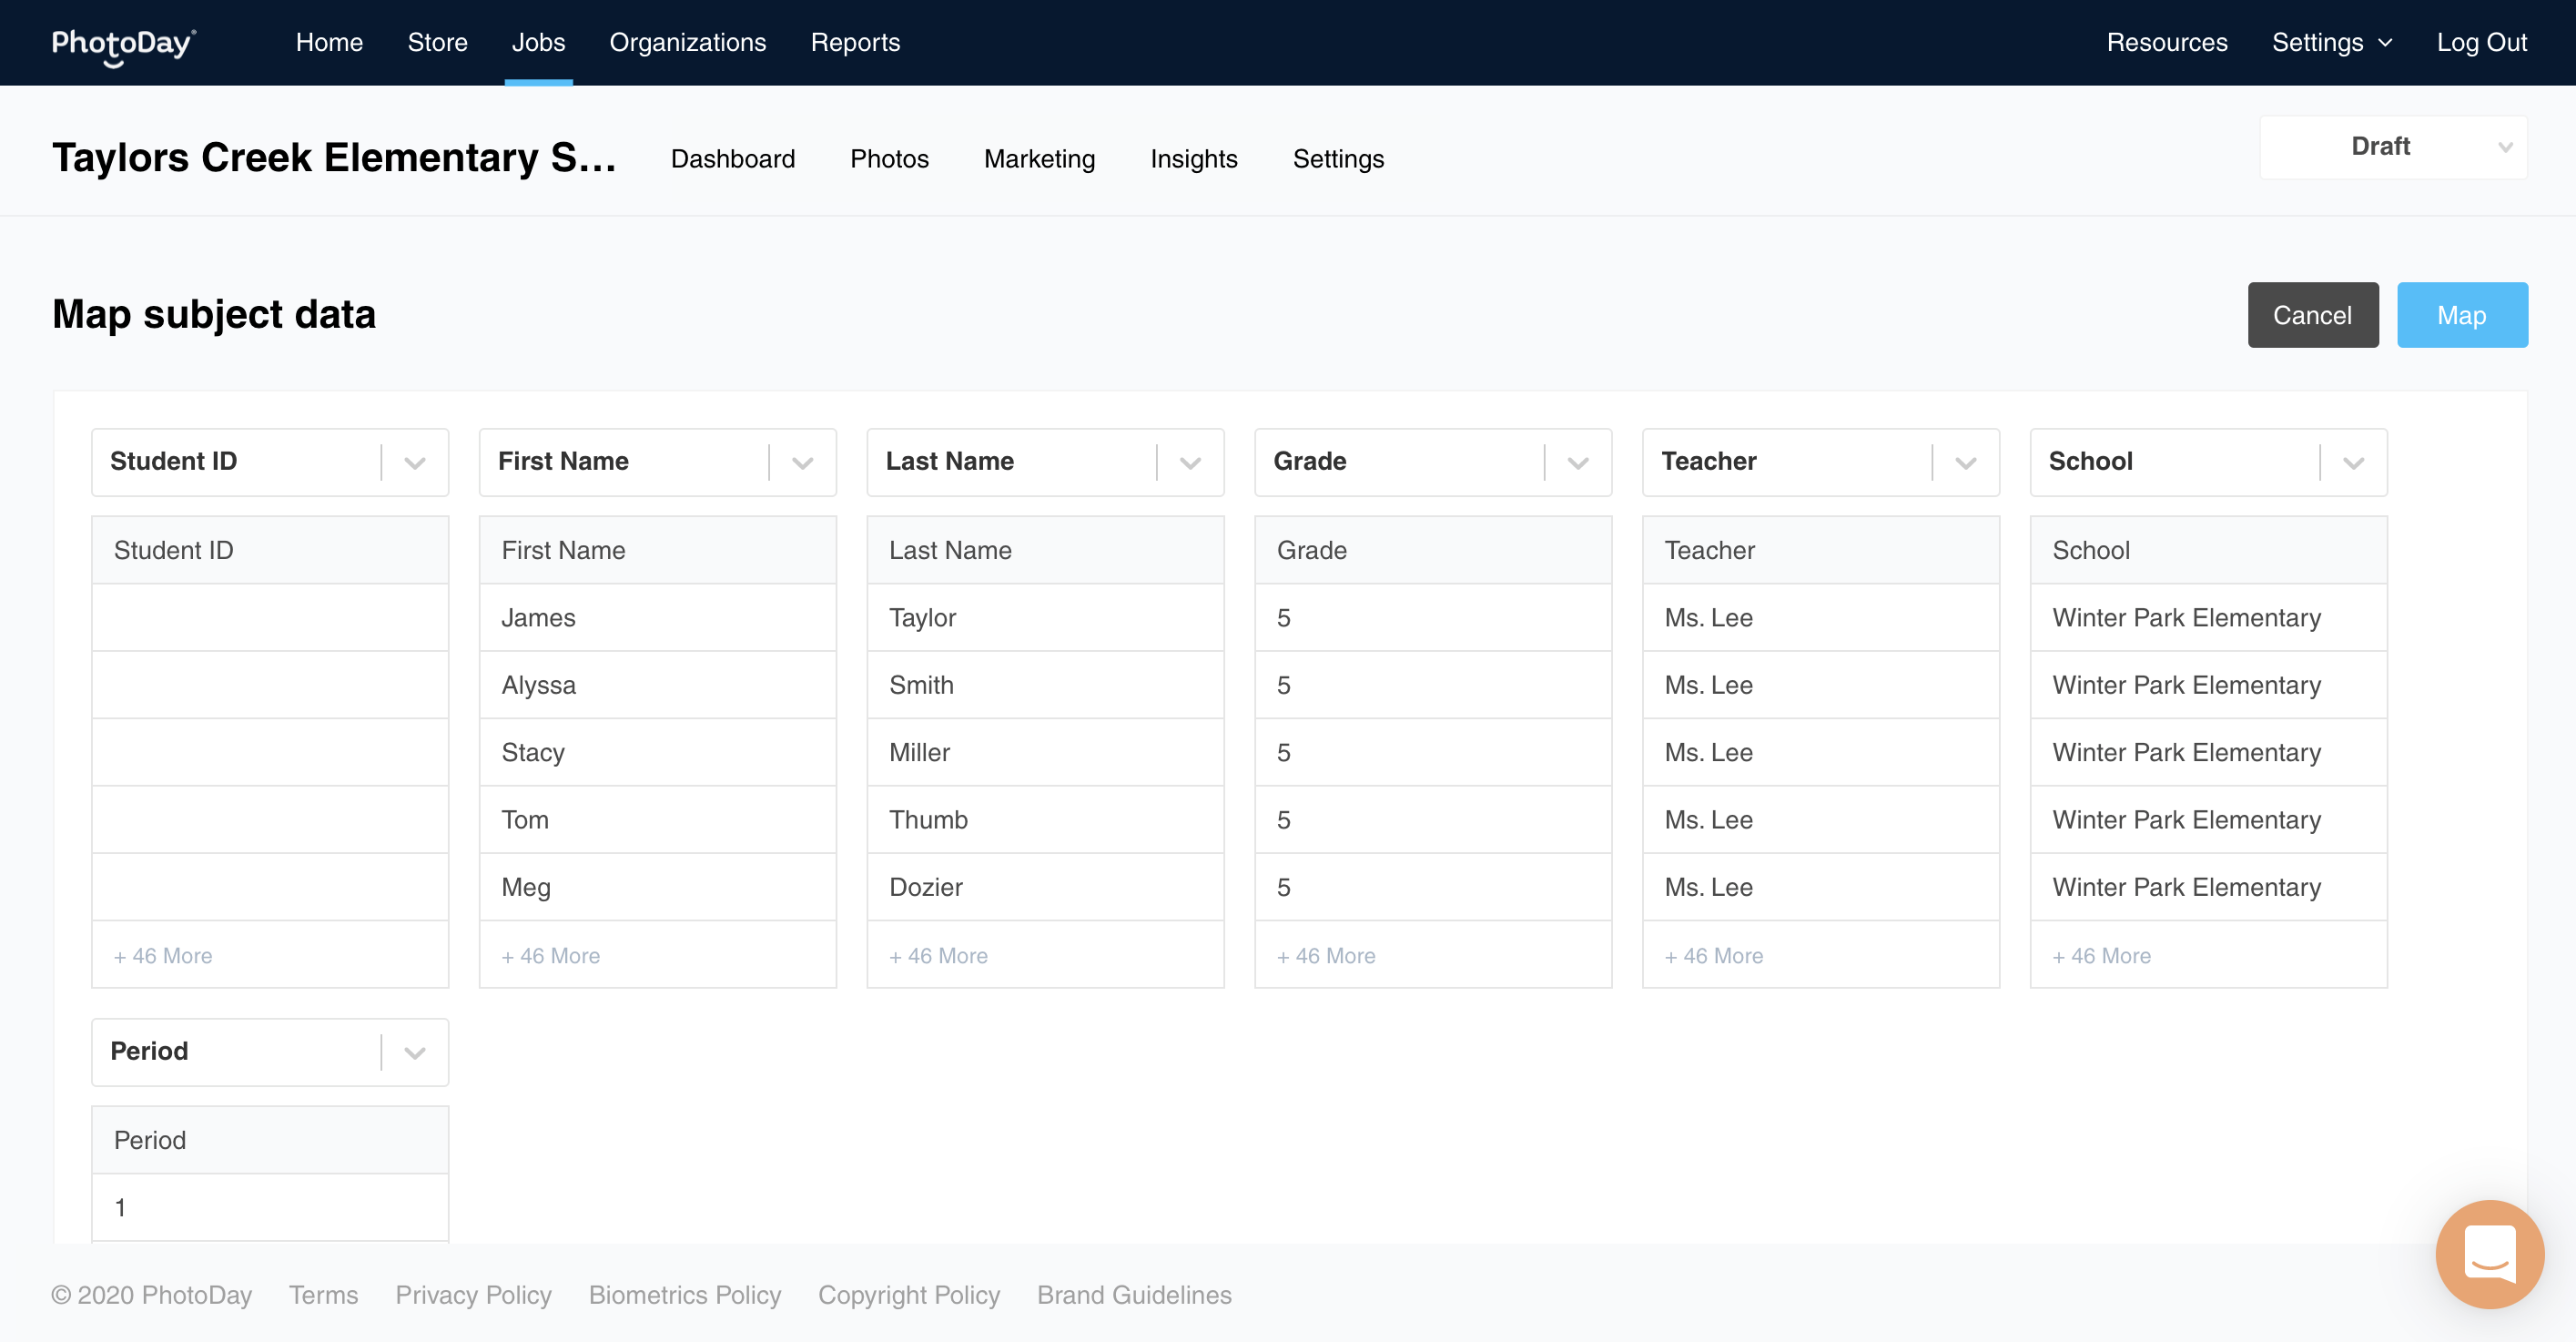Click the PhotoDay logo
Screen dimensions: 2576x1342
point(124,44)
